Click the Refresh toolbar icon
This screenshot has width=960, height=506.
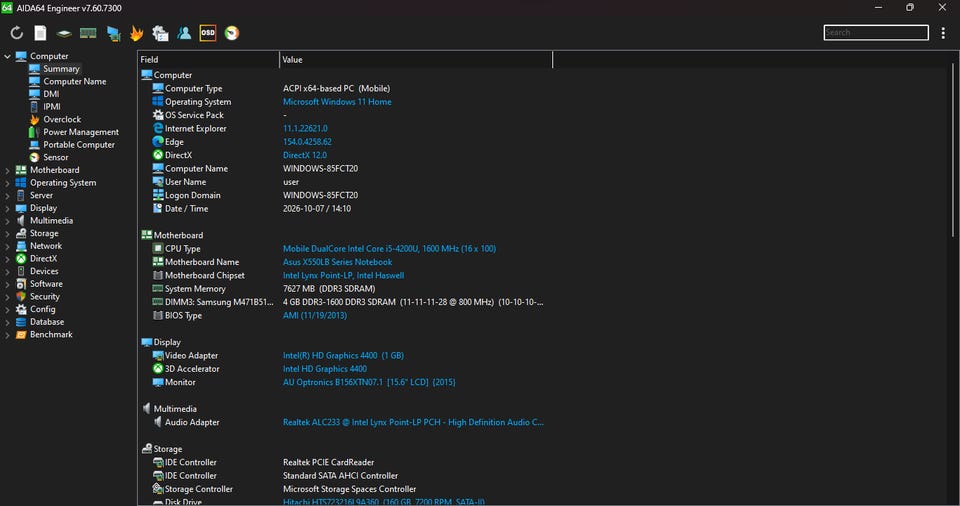point(17,33)
